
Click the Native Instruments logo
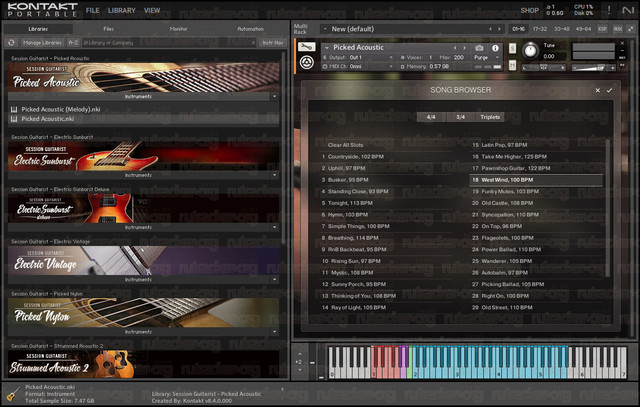pos(628,11)
